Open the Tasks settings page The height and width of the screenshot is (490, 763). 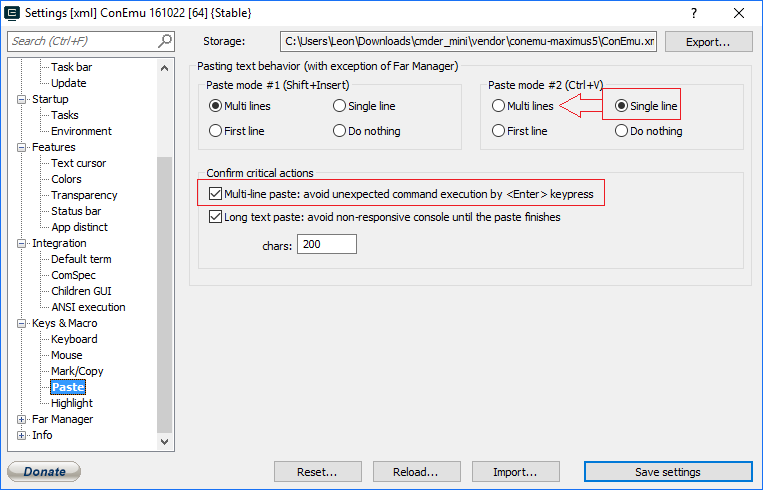pyautogui.click(x=65, y=115)
